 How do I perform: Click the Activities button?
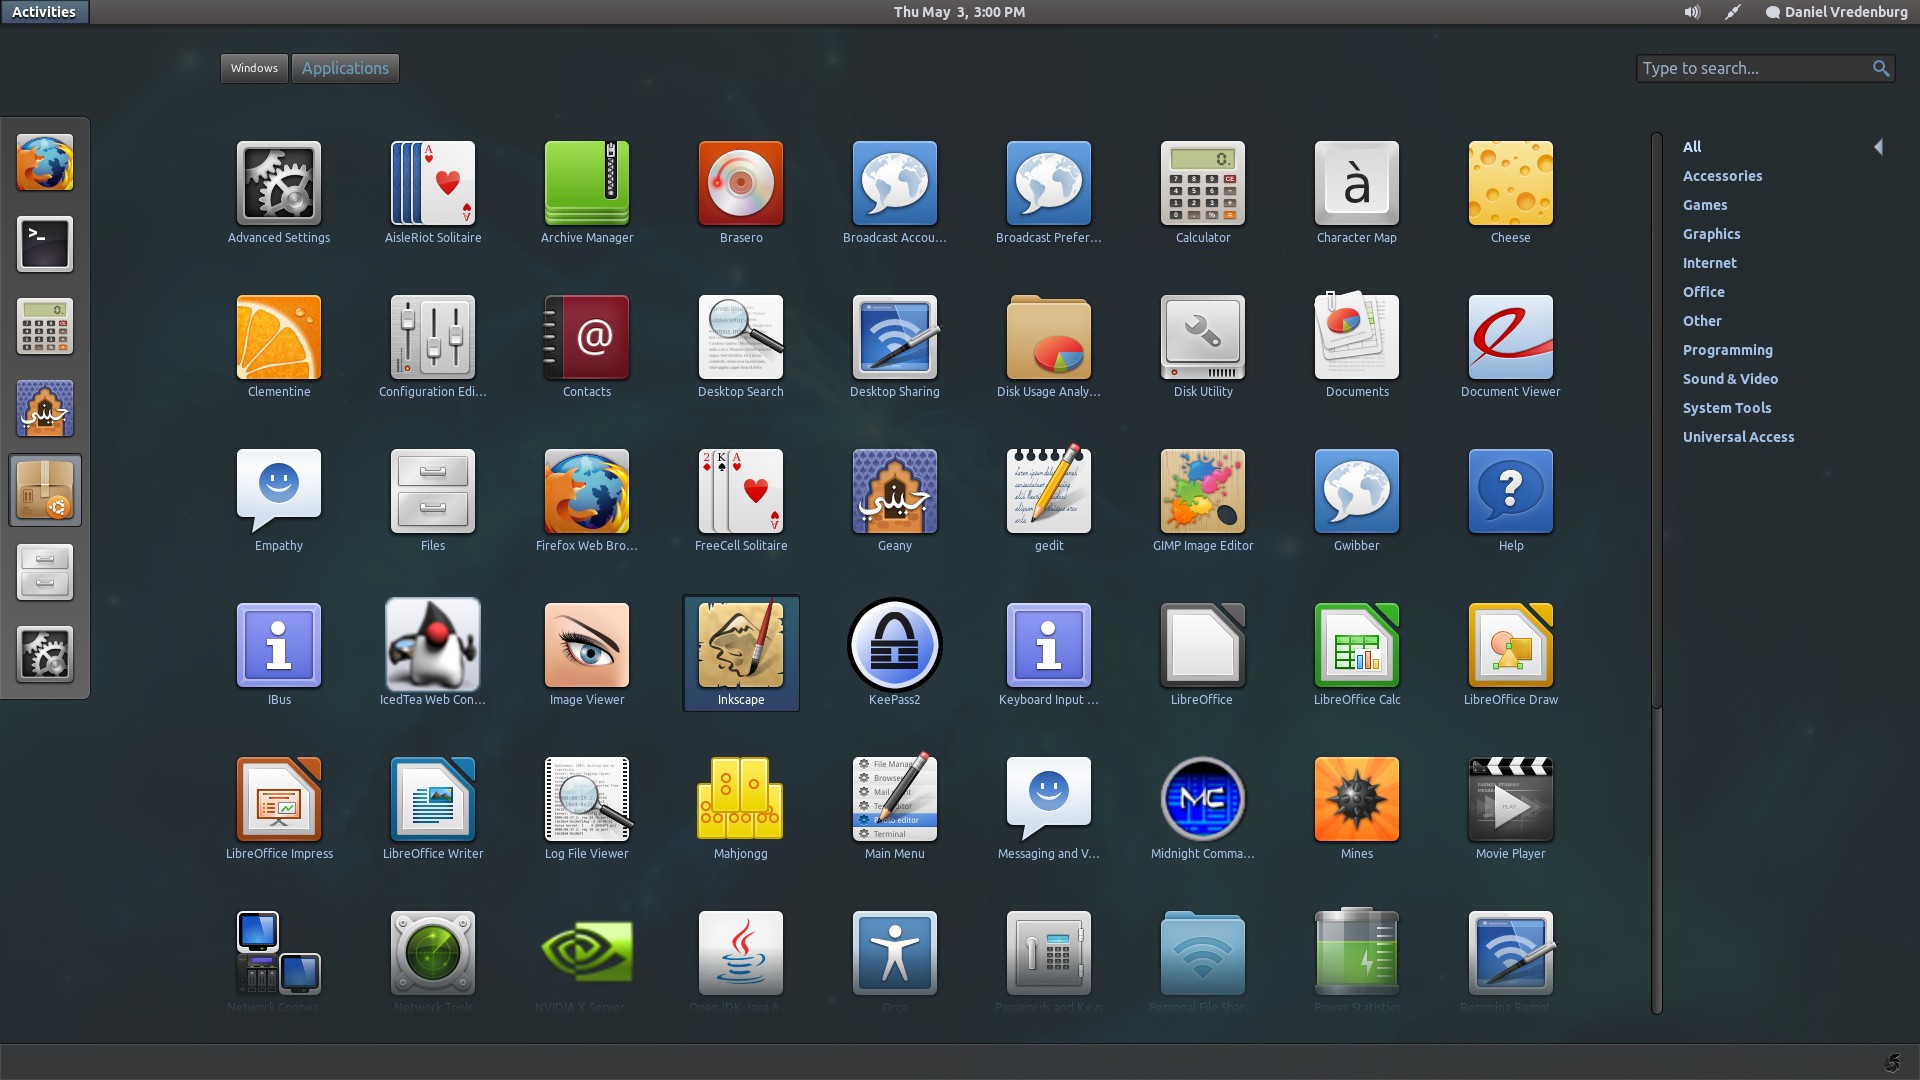[x=44, y=12]
